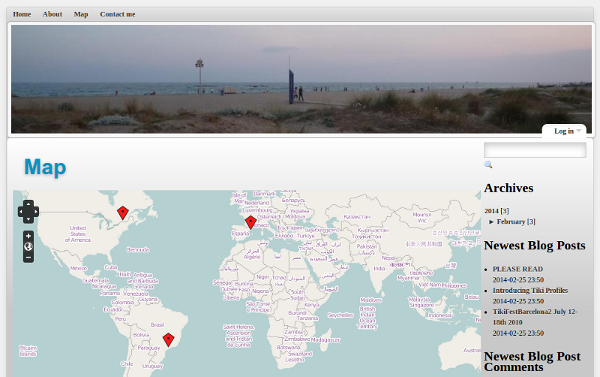Open the Home menu item

point(22,14)
